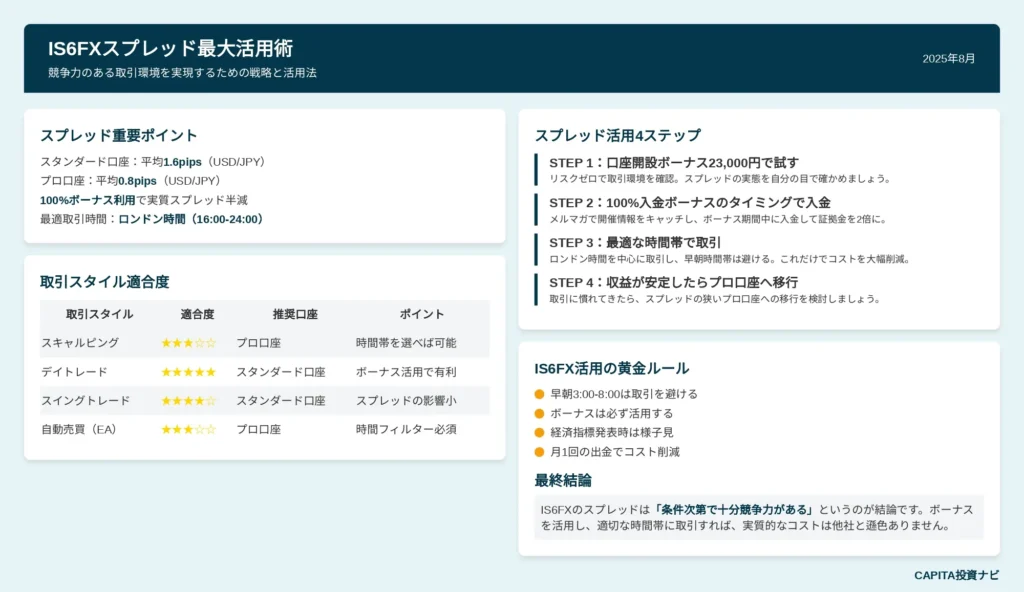Click 'STEP 1：口座開設ボーナス23,000円で試す'

(674, 163)
